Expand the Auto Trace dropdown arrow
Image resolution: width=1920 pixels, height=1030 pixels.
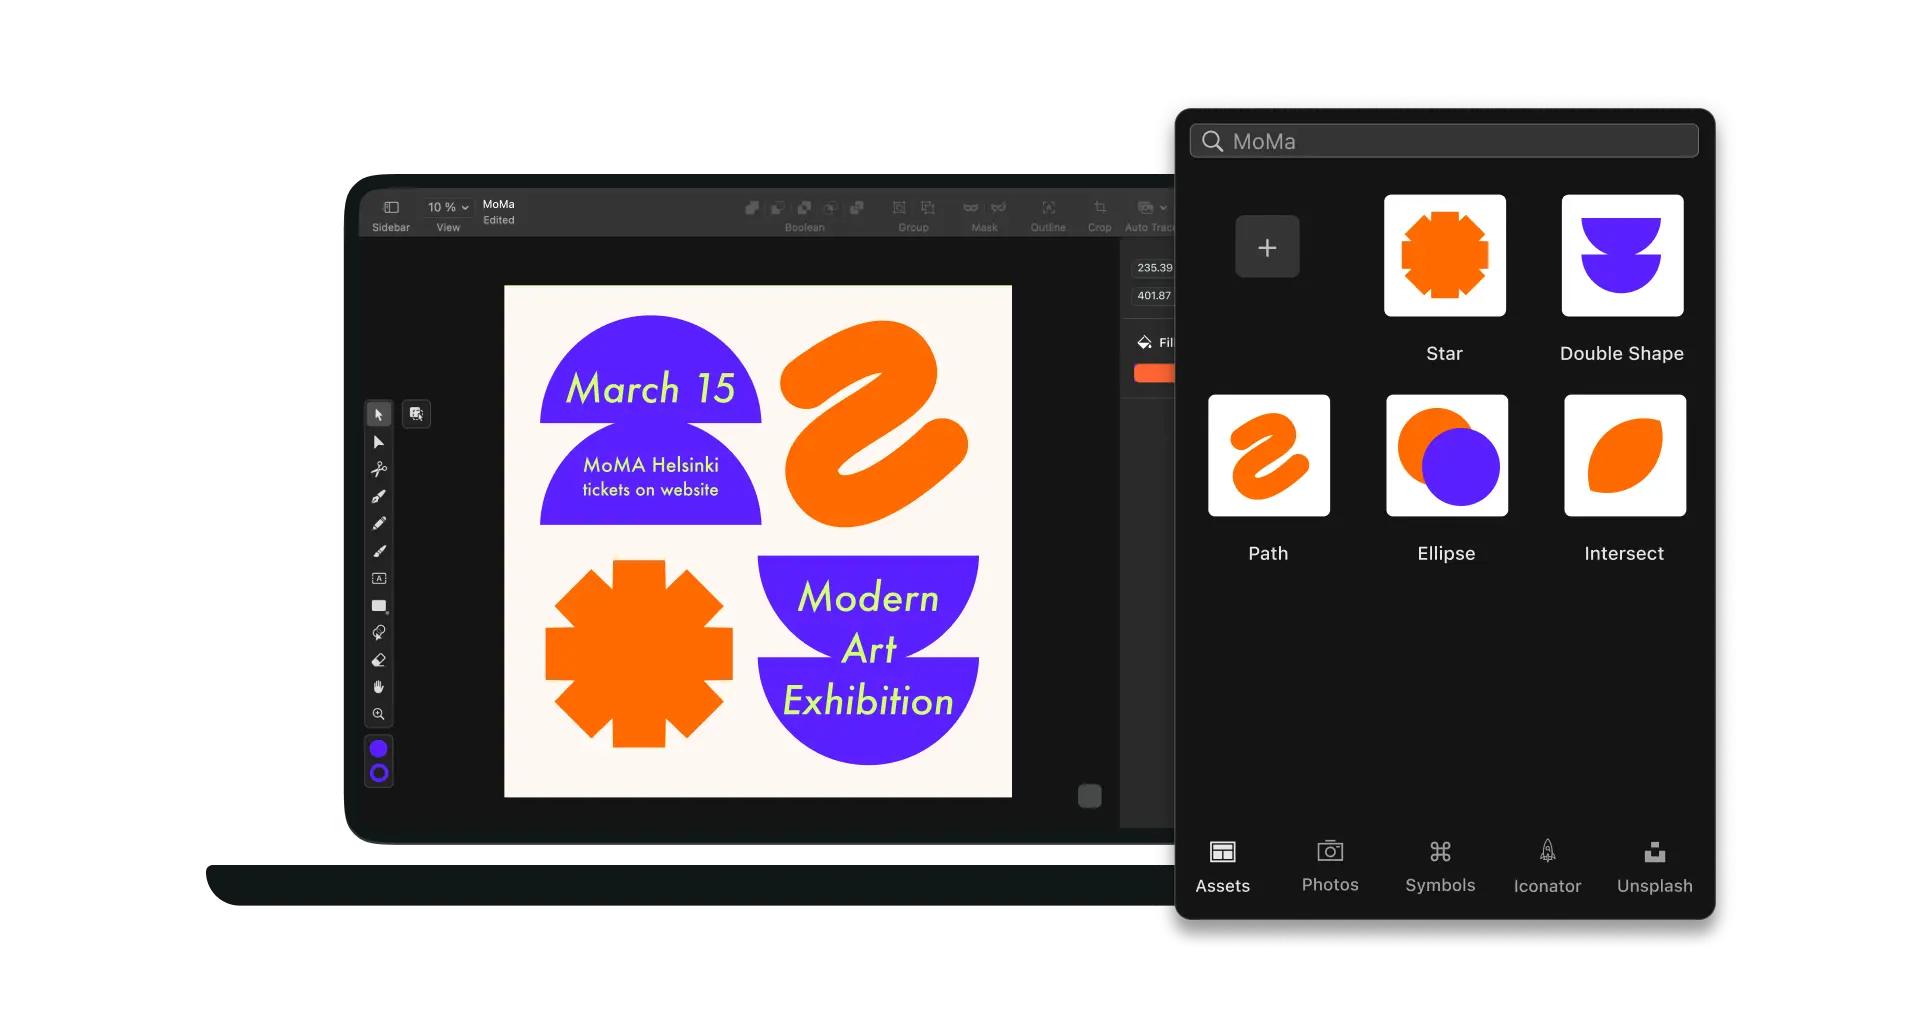[1163, 208]
